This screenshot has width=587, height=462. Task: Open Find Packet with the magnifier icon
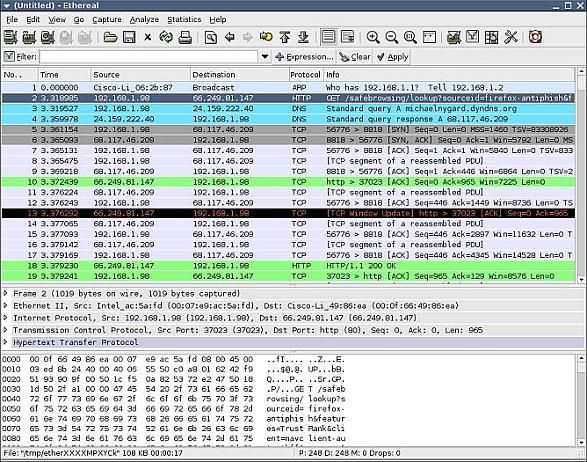coord(211,37)
